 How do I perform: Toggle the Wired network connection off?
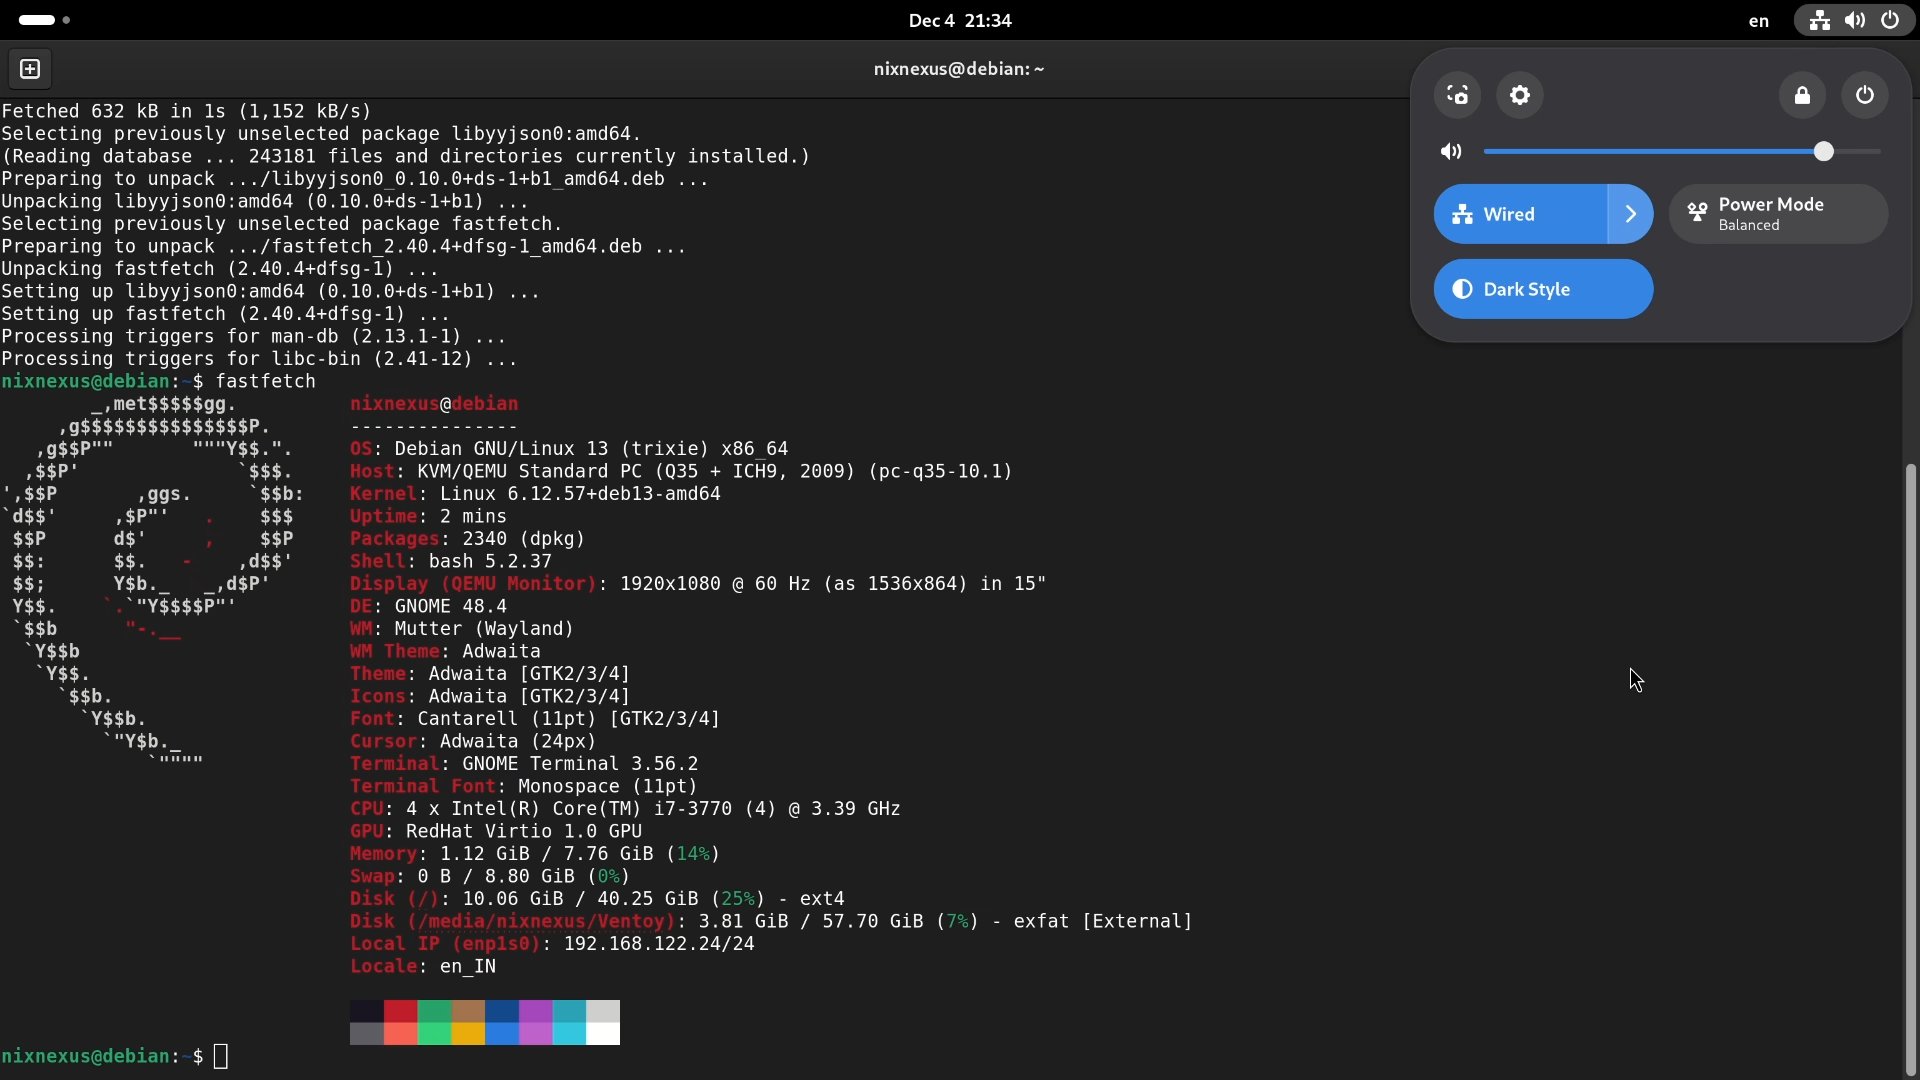(x=1520, y=214)
